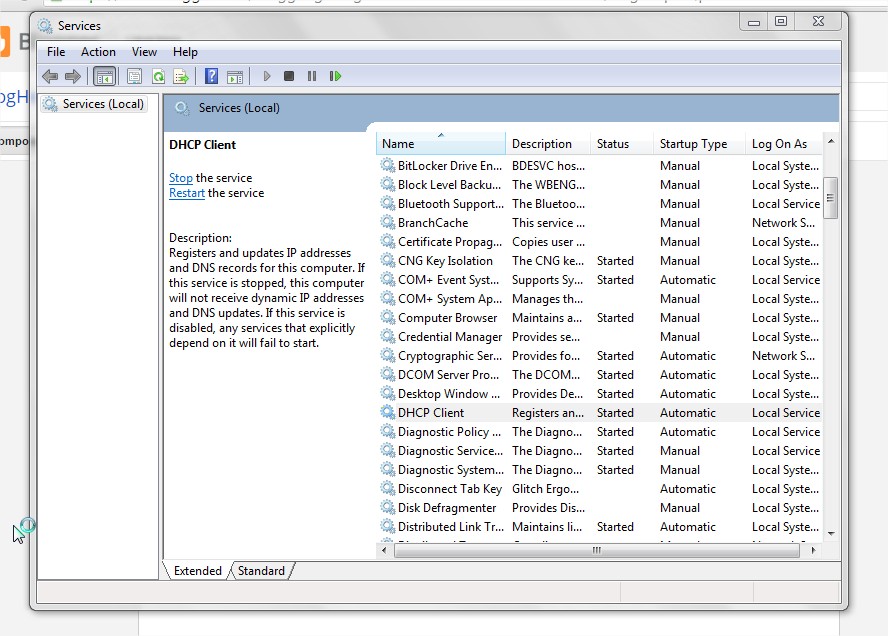
Task: Select the Bluetooth Support service row
Action: (600, 204)
